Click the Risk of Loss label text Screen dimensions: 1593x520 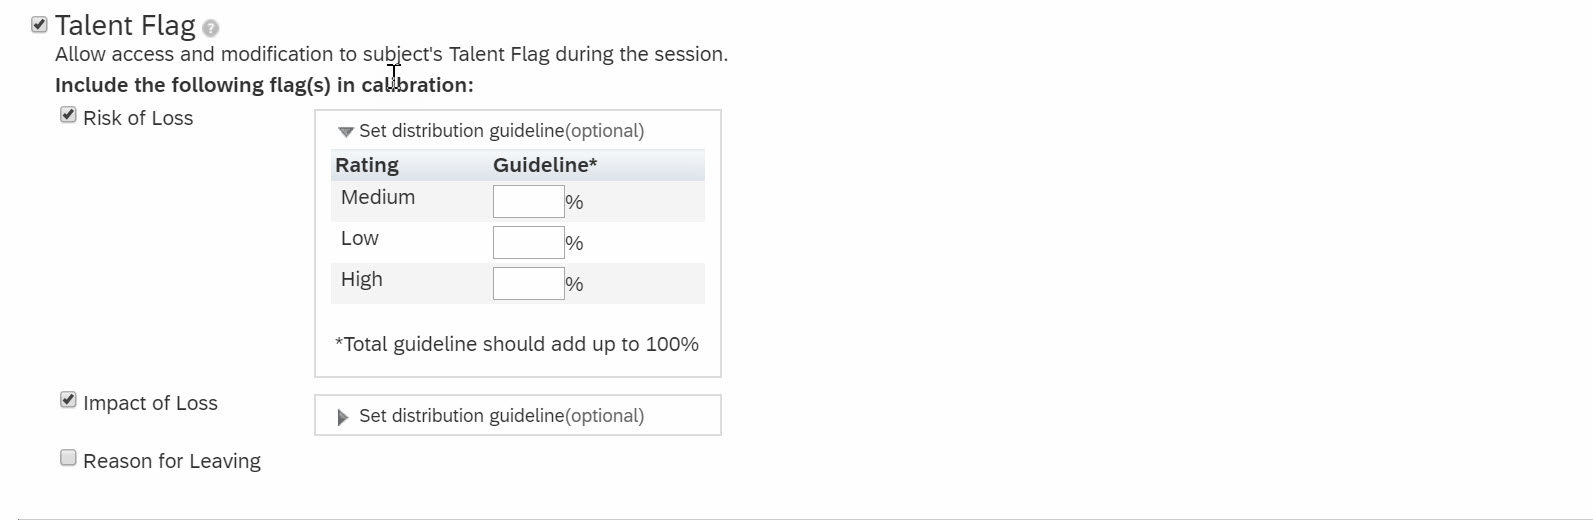tap(138, 118)
